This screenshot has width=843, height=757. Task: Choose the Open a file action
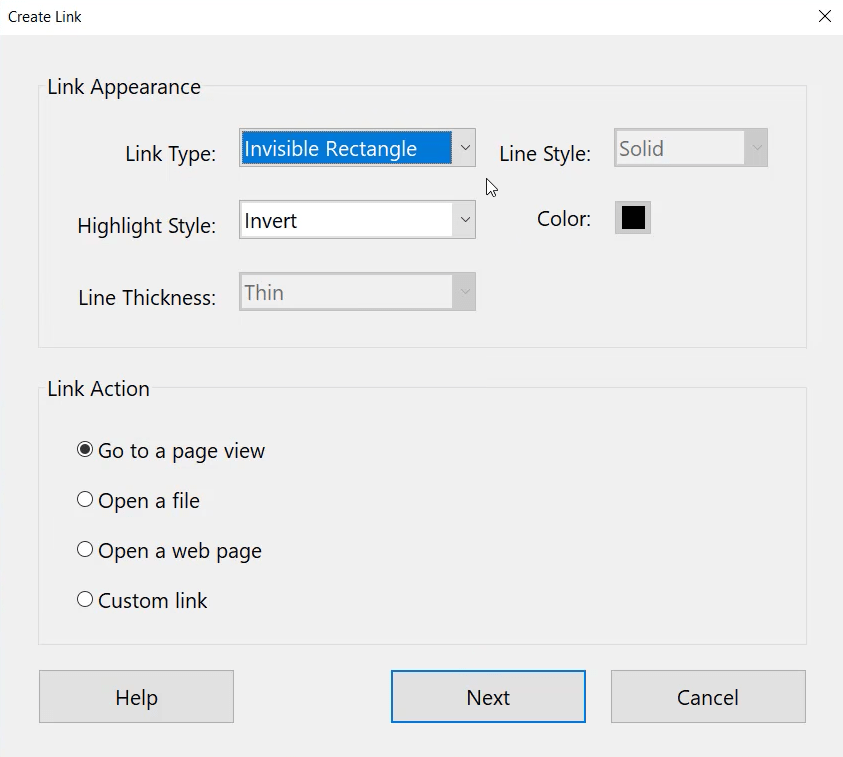click(85, 499)
